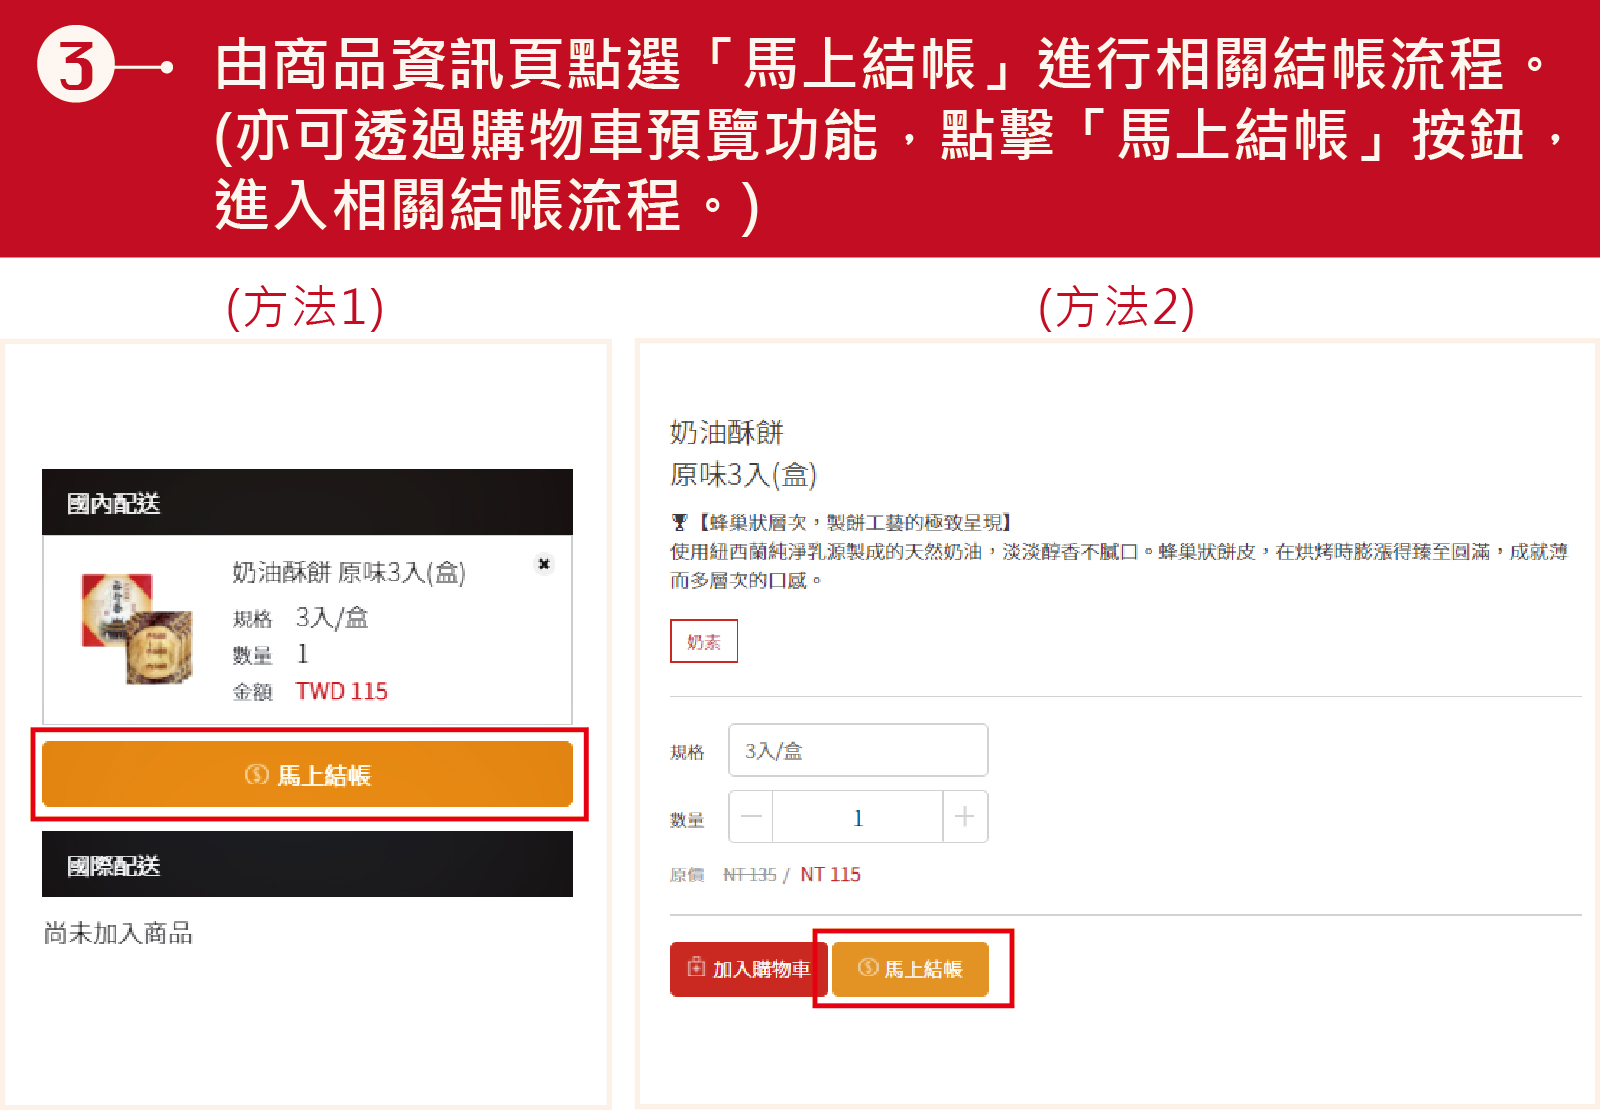Click the NT 115 sale price

tap(830, 875)
